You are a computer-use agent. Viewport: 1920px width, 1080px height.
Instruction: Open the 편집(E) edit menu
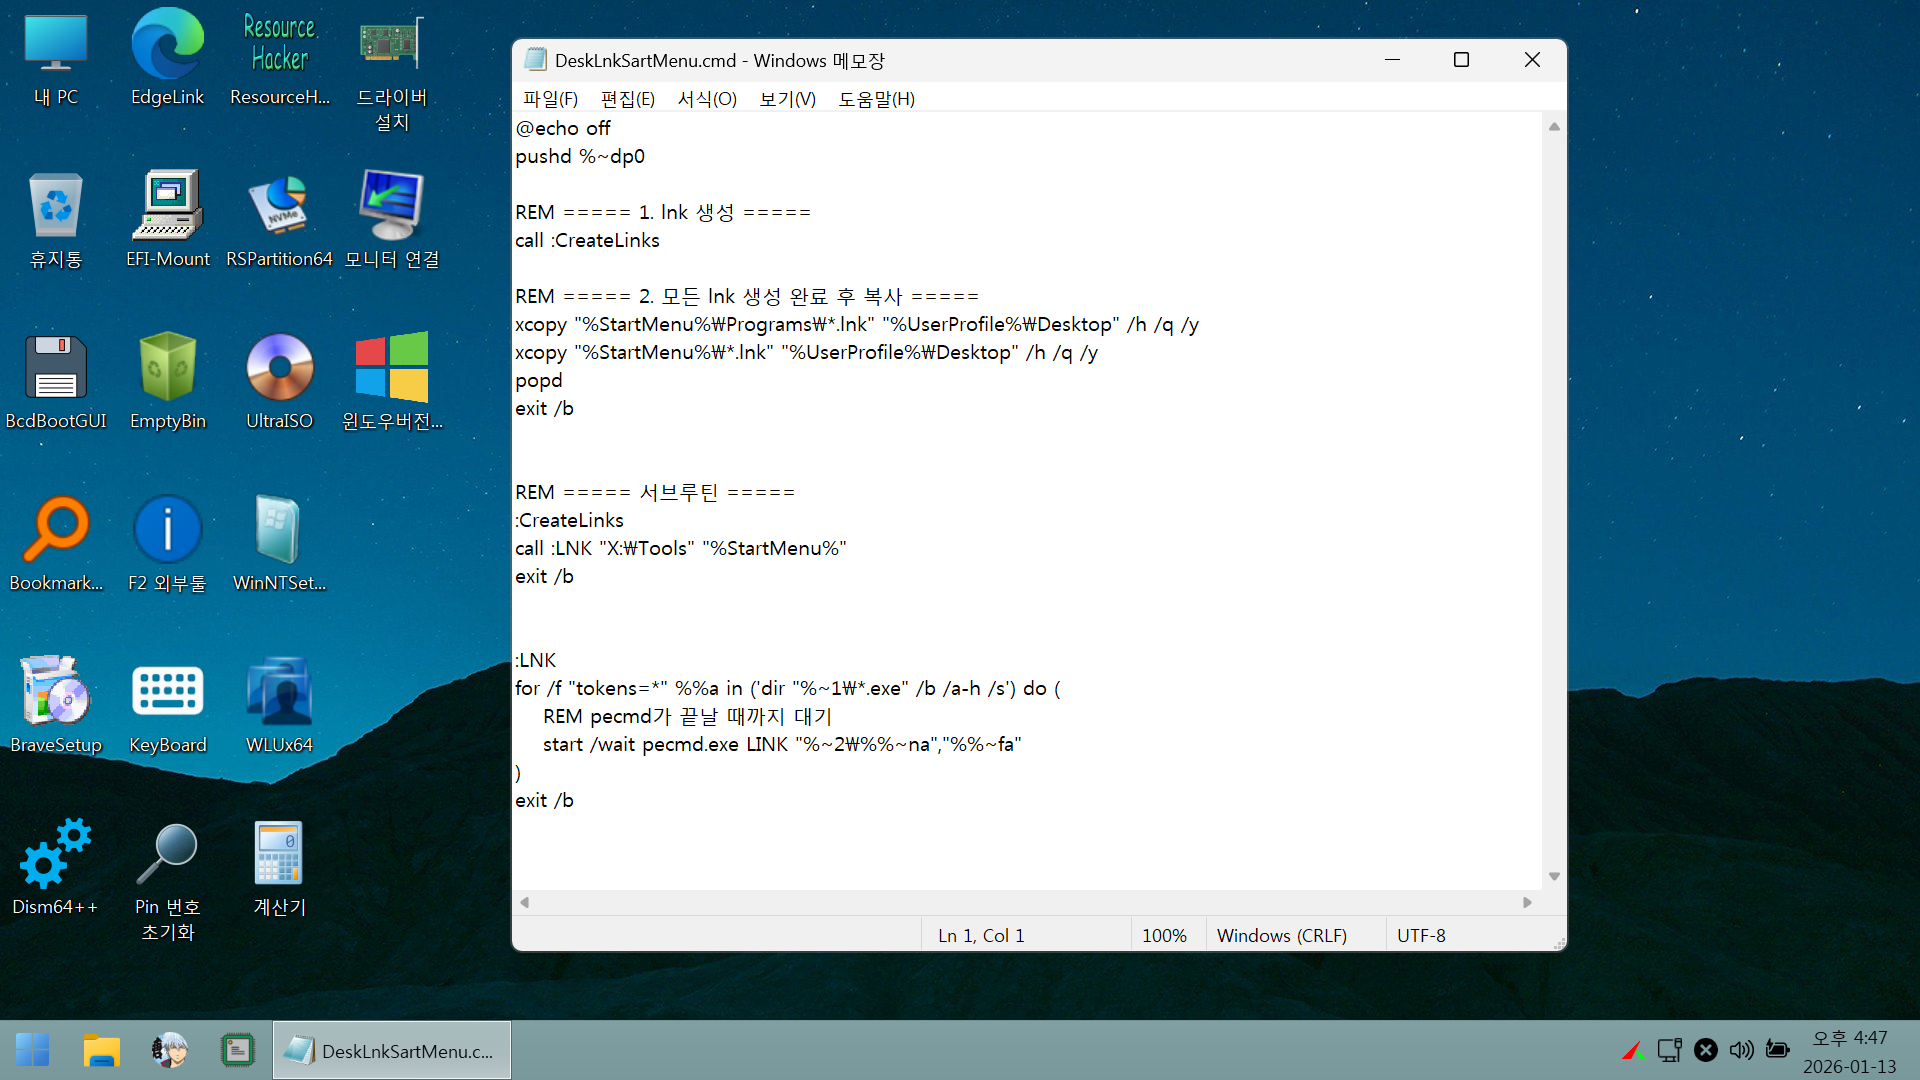[627, 99]
